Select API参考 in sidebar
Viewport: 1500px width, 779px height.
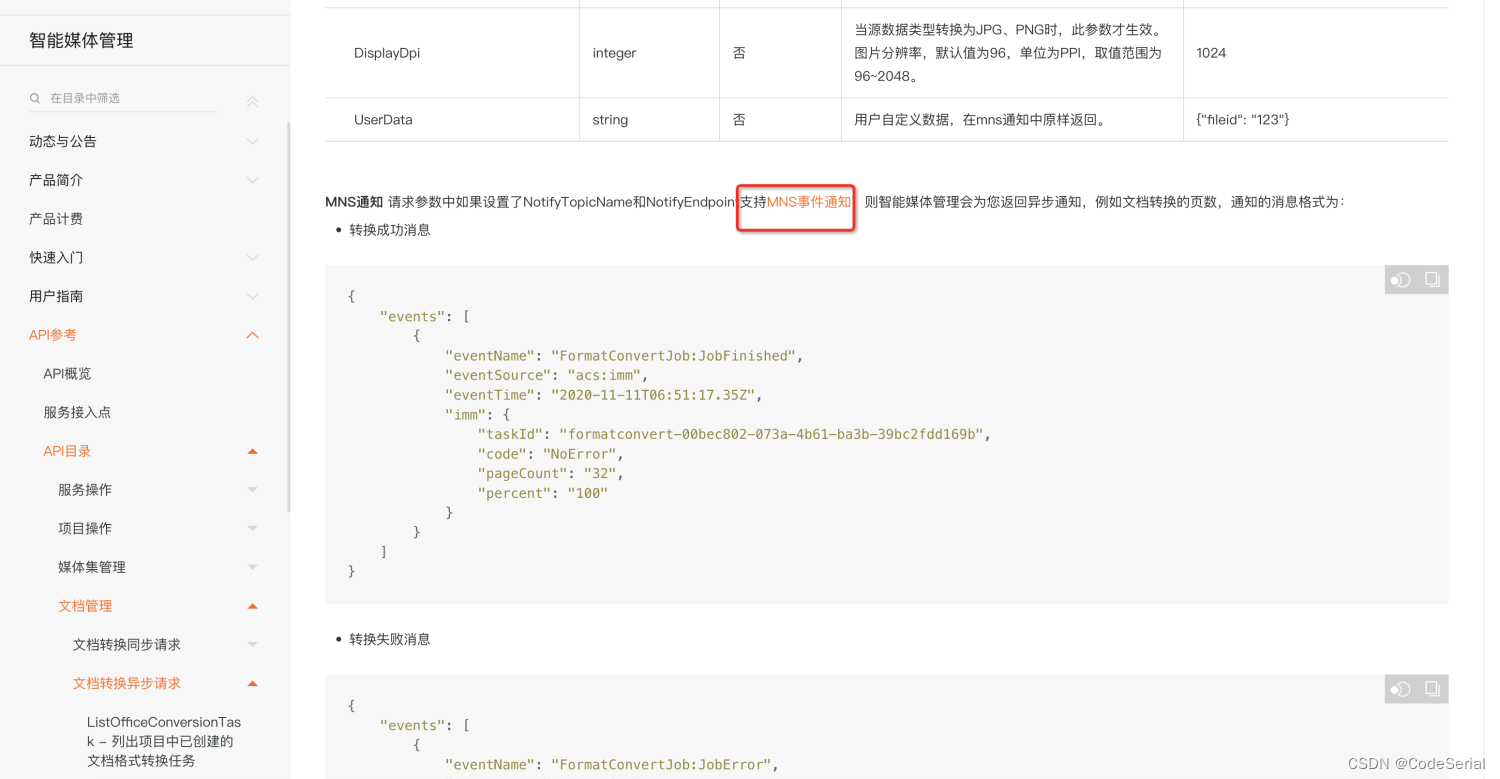point(53,335)
